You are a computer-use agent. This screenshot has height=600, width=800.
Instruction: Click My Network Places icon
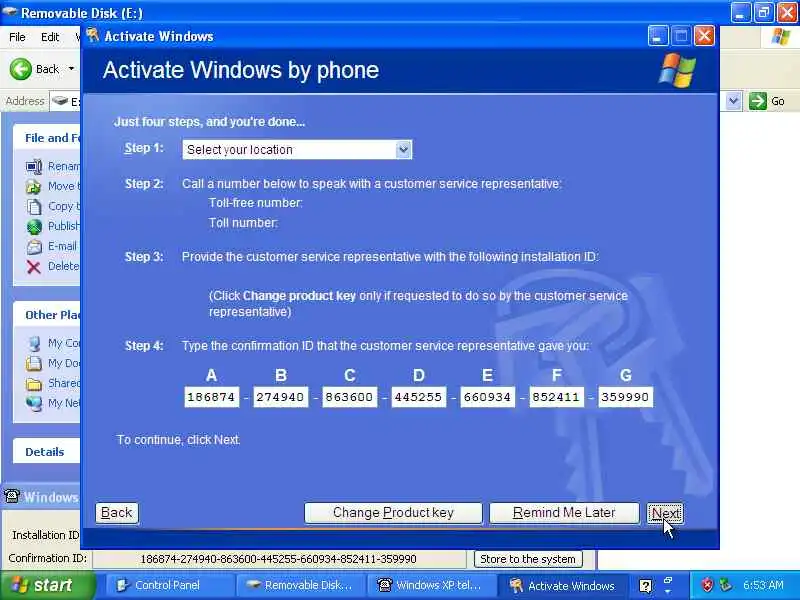tap(34, 403)
